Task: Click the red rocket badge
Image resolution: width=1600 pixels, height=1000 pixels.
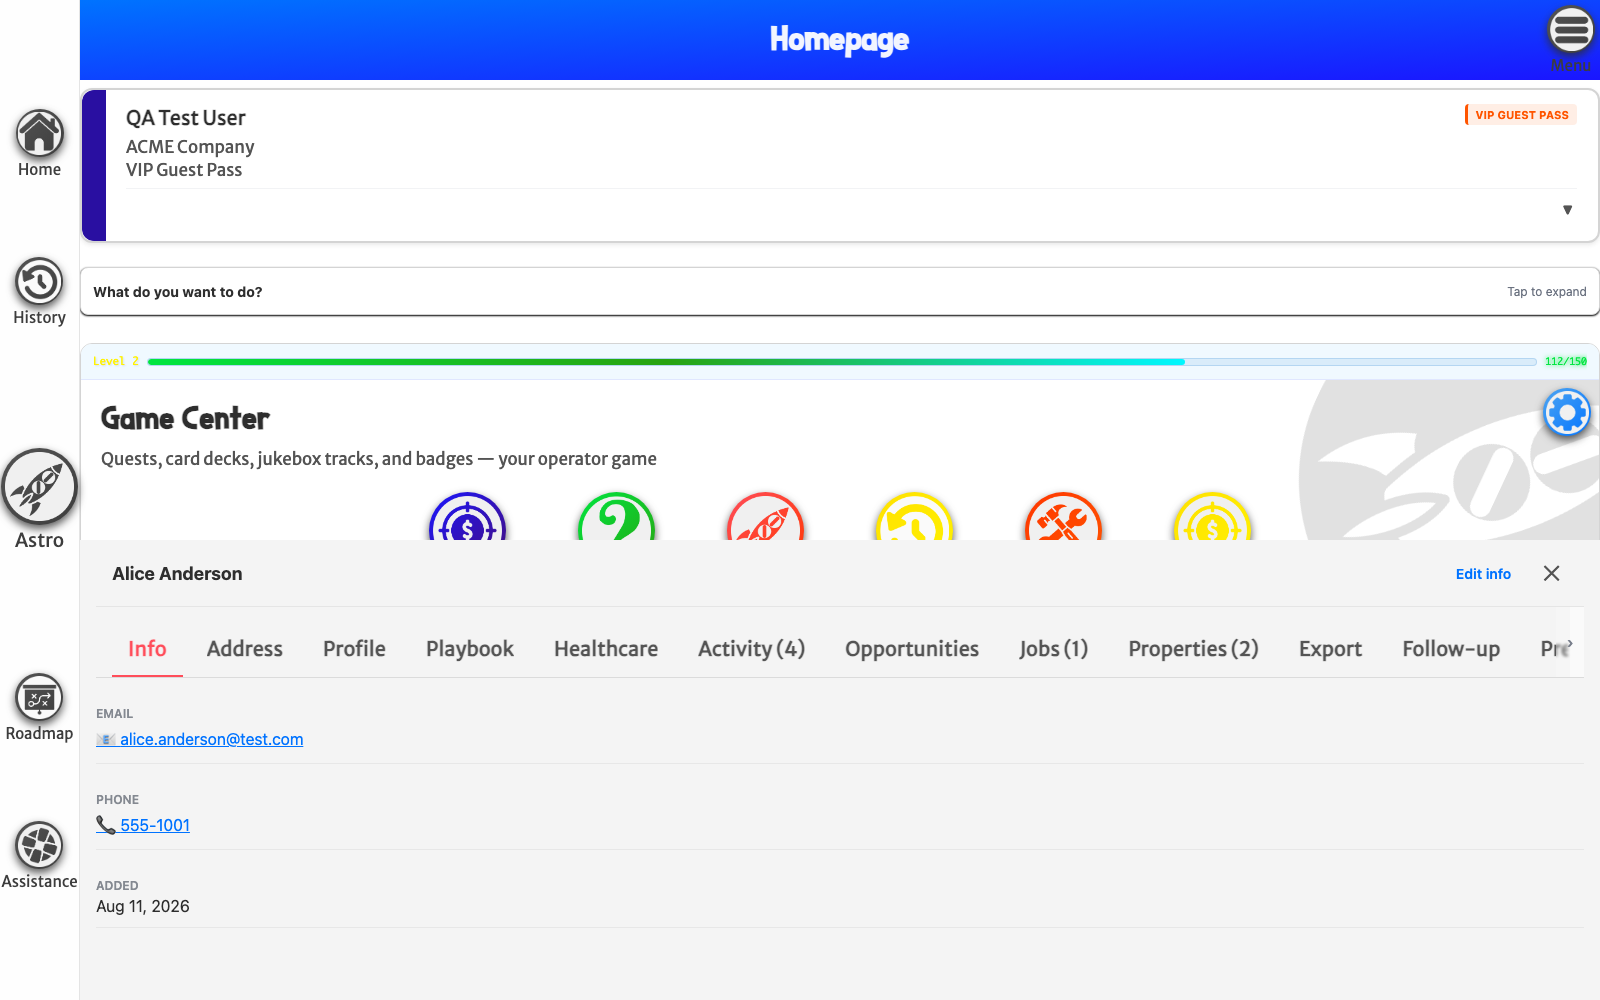Action: click(765, 517)
